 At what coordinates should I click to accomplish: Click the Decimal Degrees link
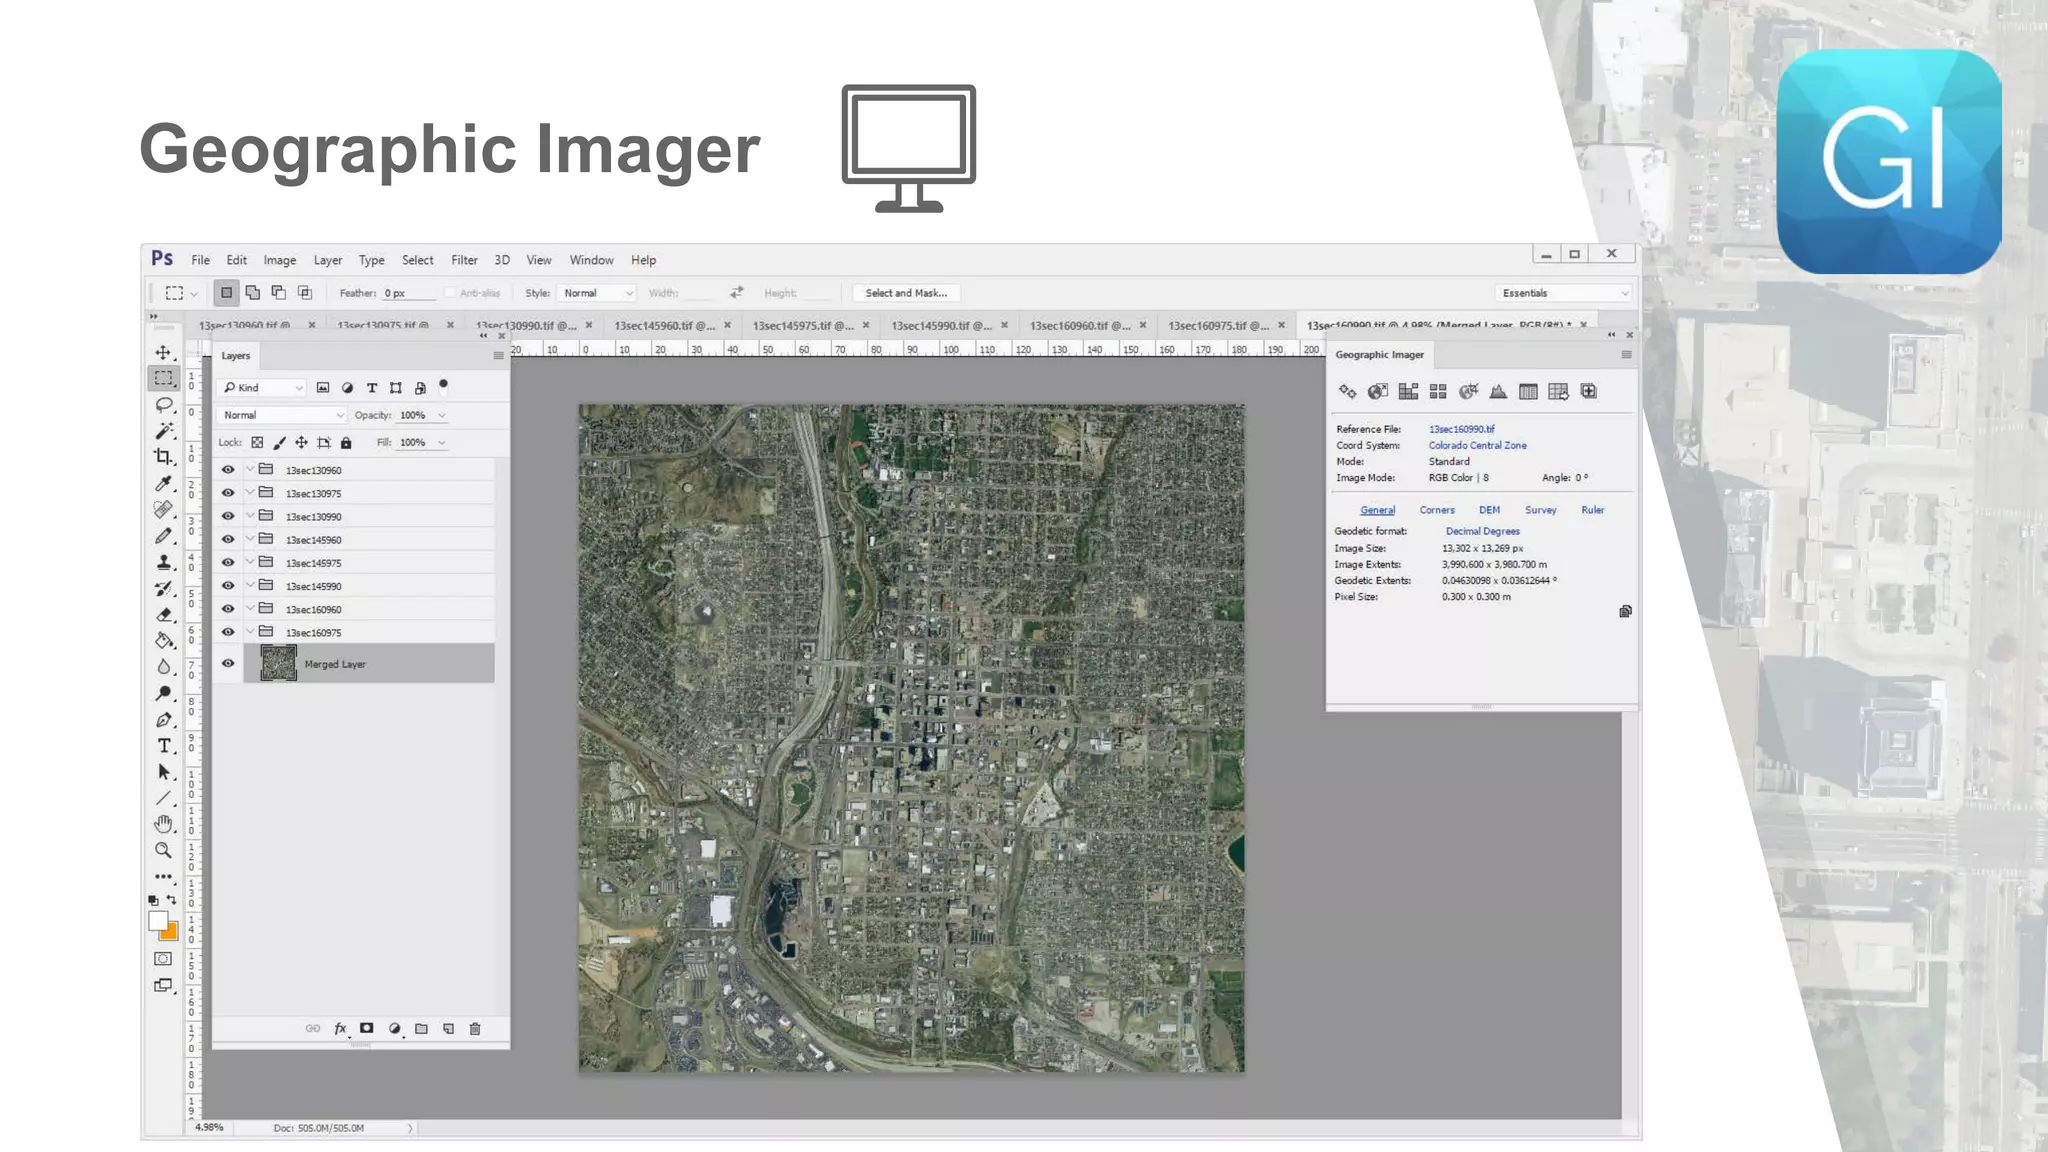[x=1482, y=531]
